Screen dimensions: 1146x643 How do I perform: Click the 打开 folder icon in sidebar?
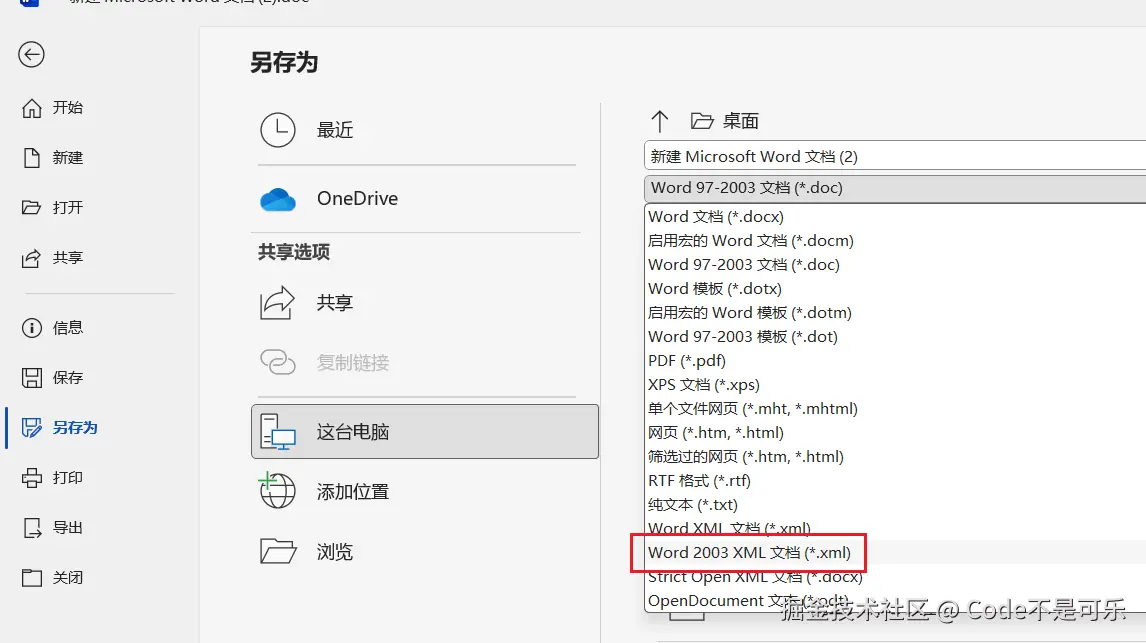click(x=31, y=208)
